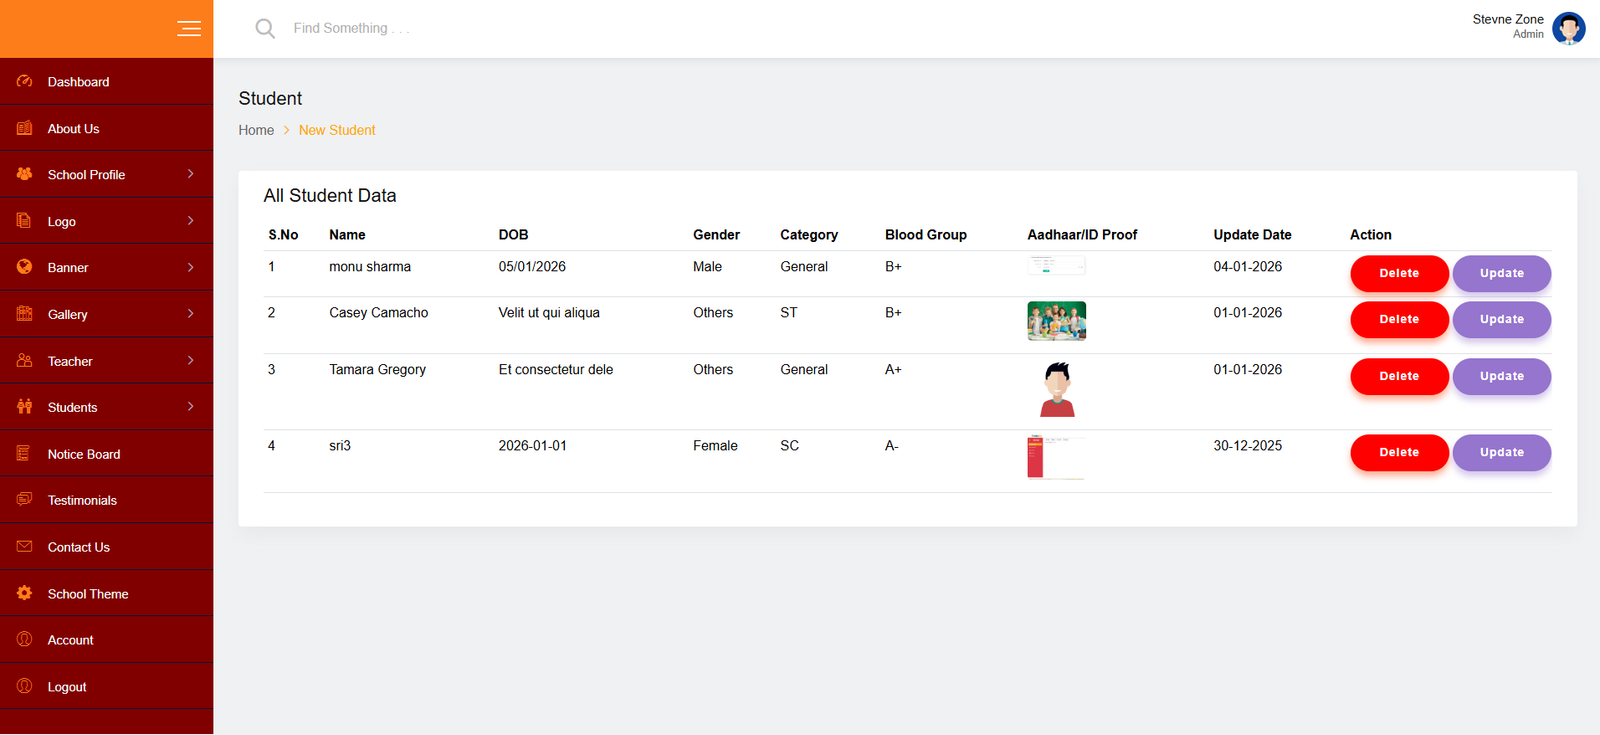Expand the Students submenu chevron
Screen dimensions: 1600x735
(190, 407)
